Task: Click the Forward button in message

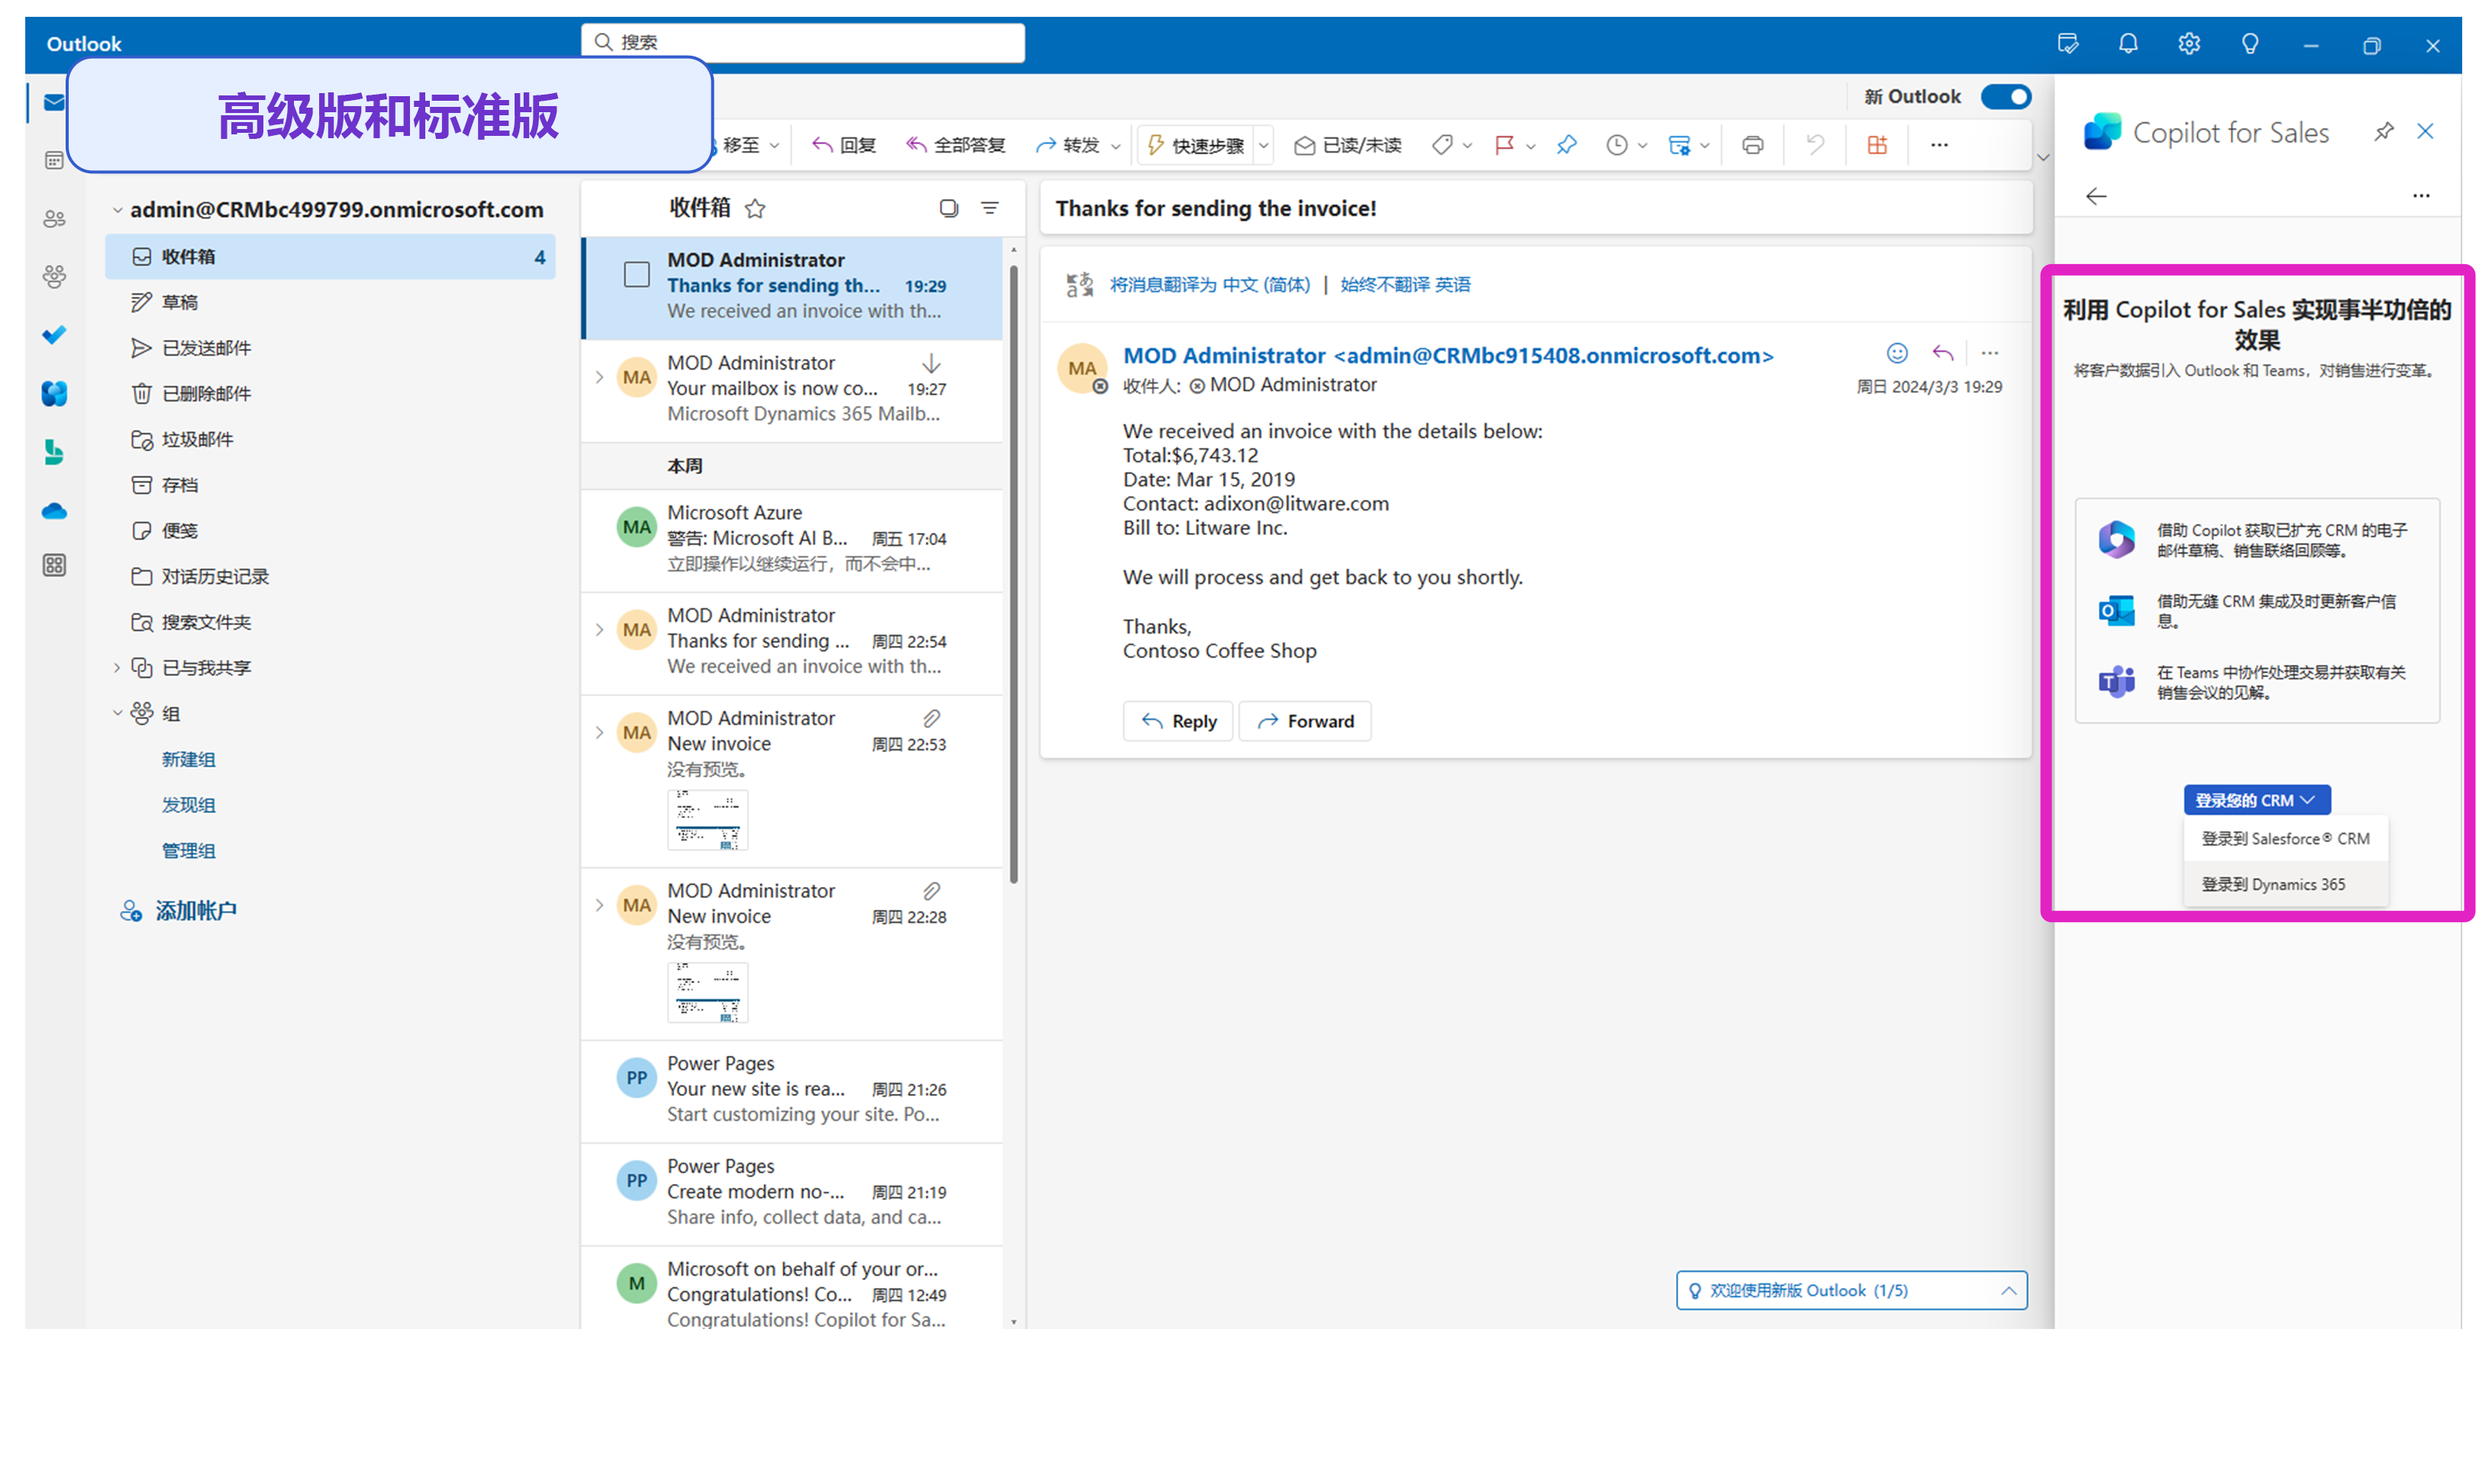Action: click(x=1304, y=721)
